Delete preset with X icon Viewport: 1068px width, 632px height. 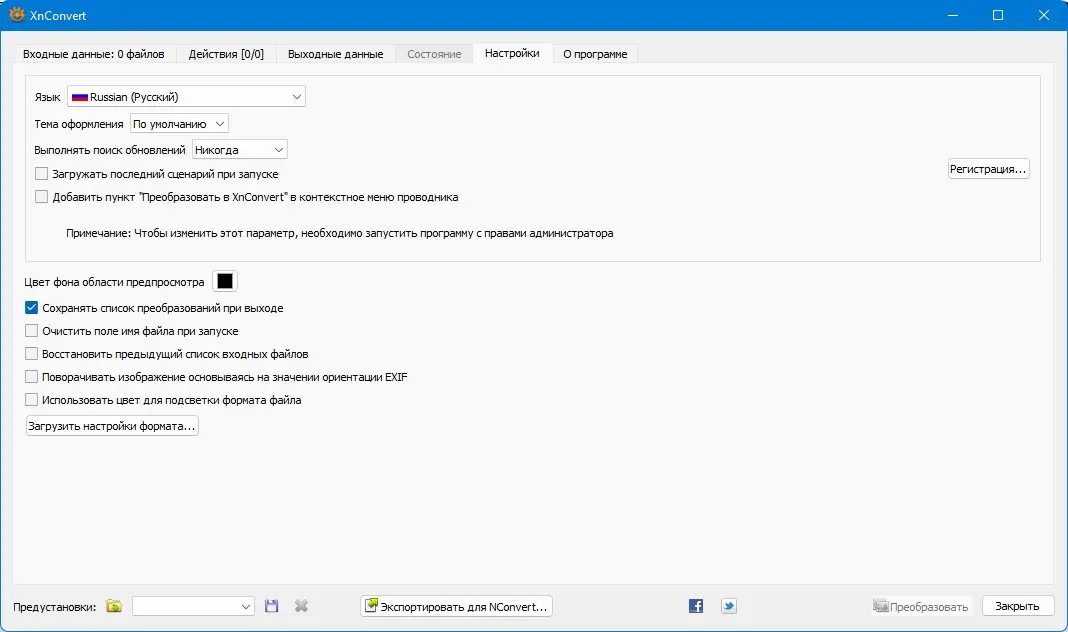(x=301, y=606)
